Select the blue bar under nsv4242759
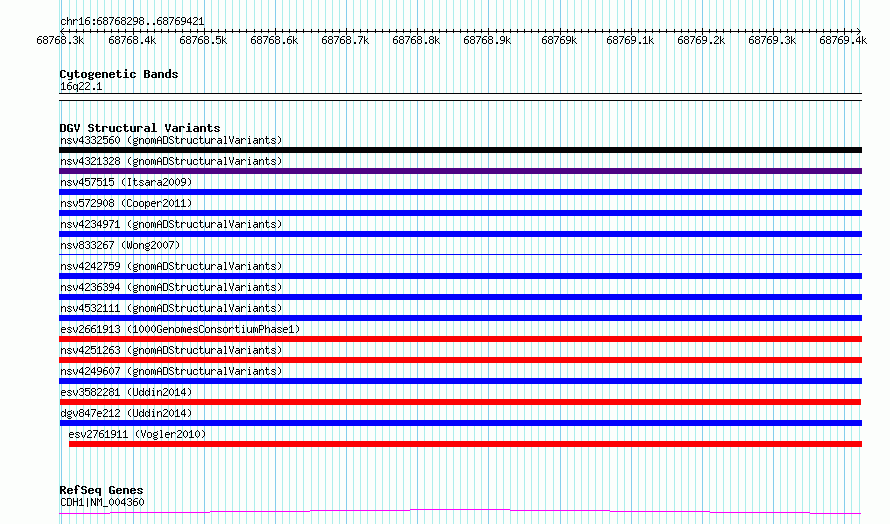The image size is (890, 524). pos(460,276)
